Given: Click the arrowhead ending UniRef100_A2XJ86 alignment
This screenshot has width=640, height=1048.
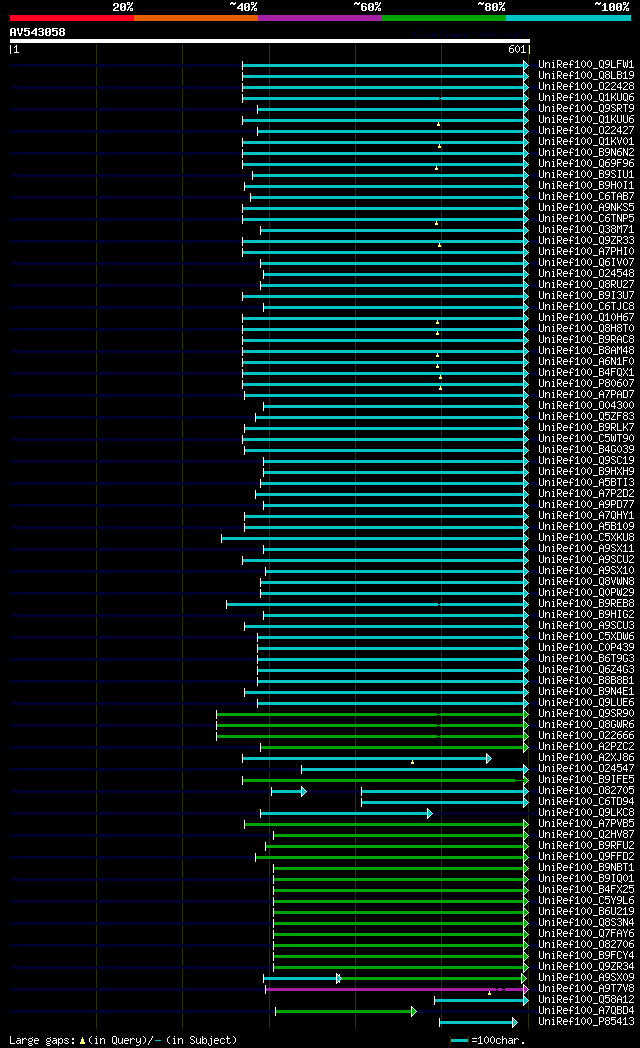Looking at the screenshot, I should [489, 759].
